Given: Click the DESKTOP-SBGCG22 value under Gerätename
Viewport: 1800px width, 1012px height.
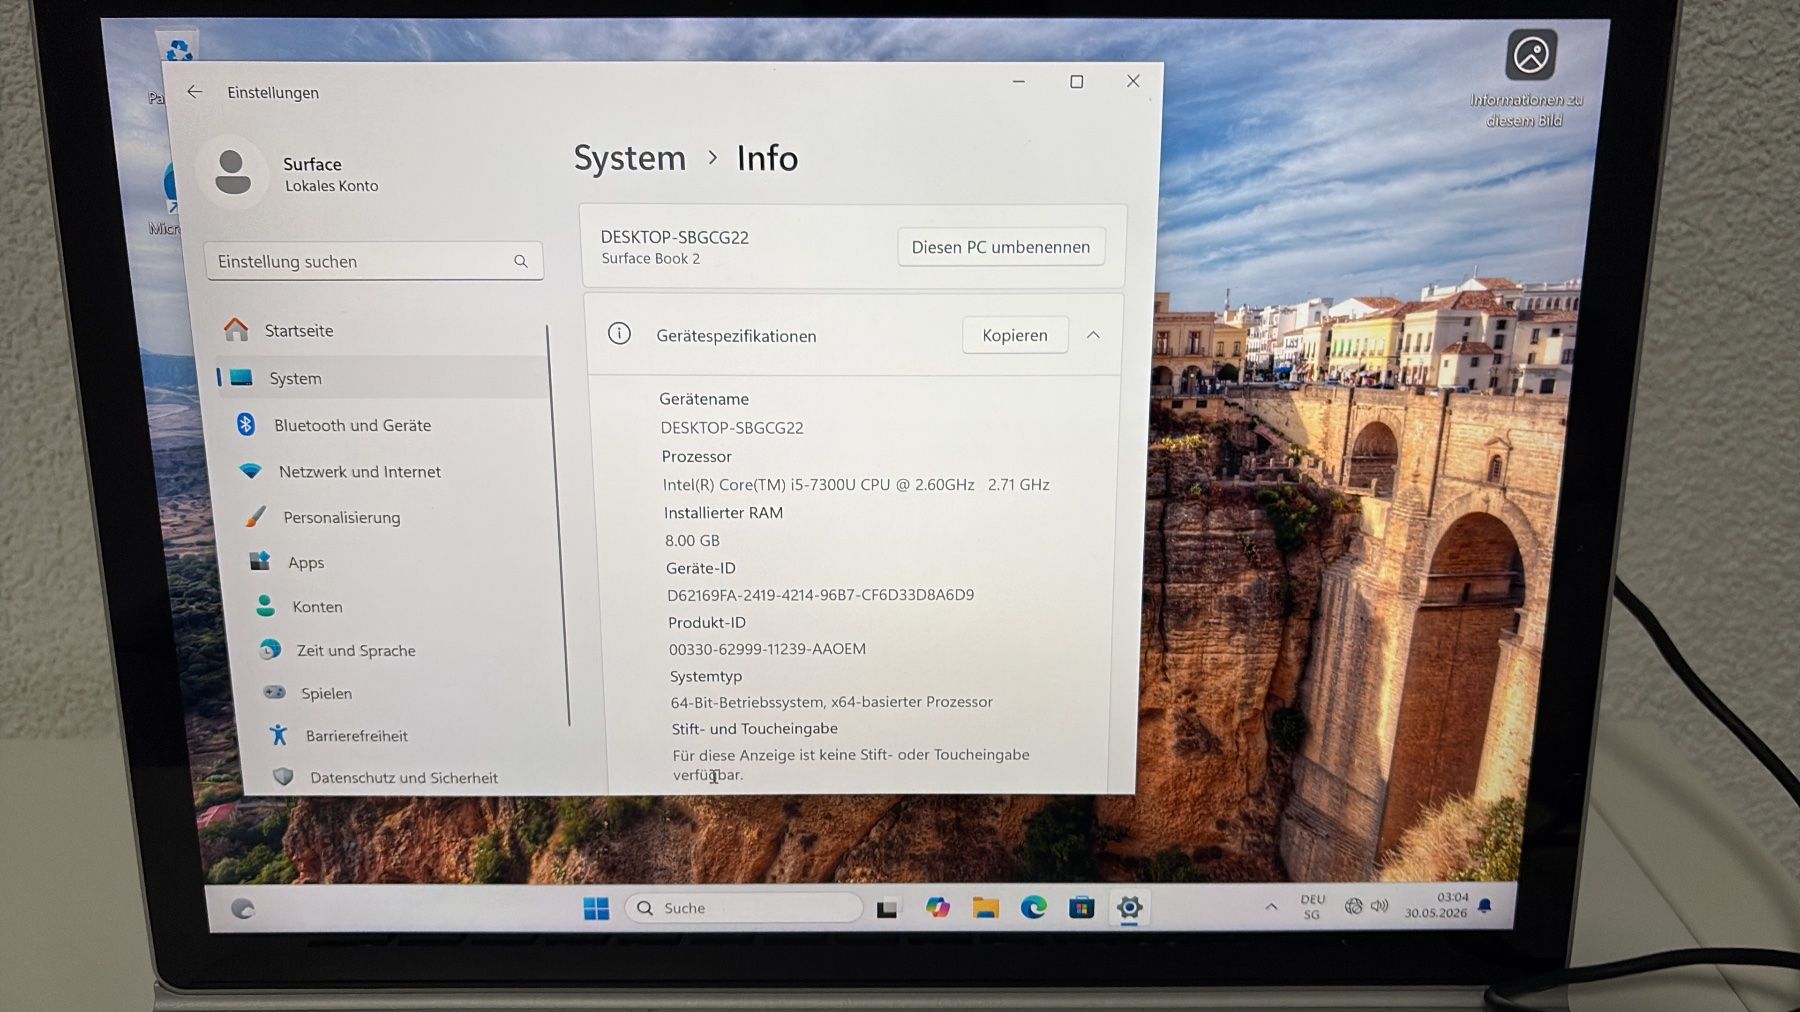Looking at the screenshot, I should point(732,428).
